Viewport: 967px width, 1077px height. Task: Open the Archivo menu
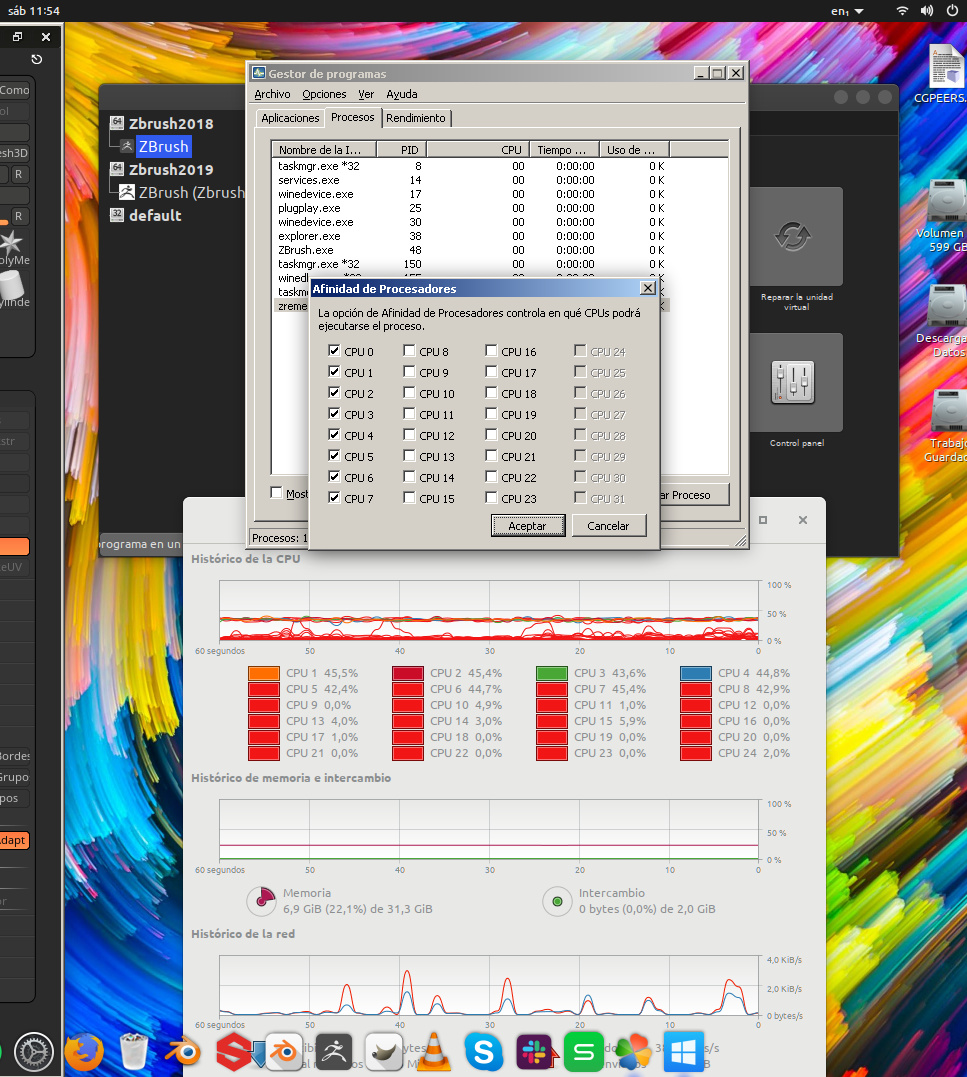(x=272, y=94)
